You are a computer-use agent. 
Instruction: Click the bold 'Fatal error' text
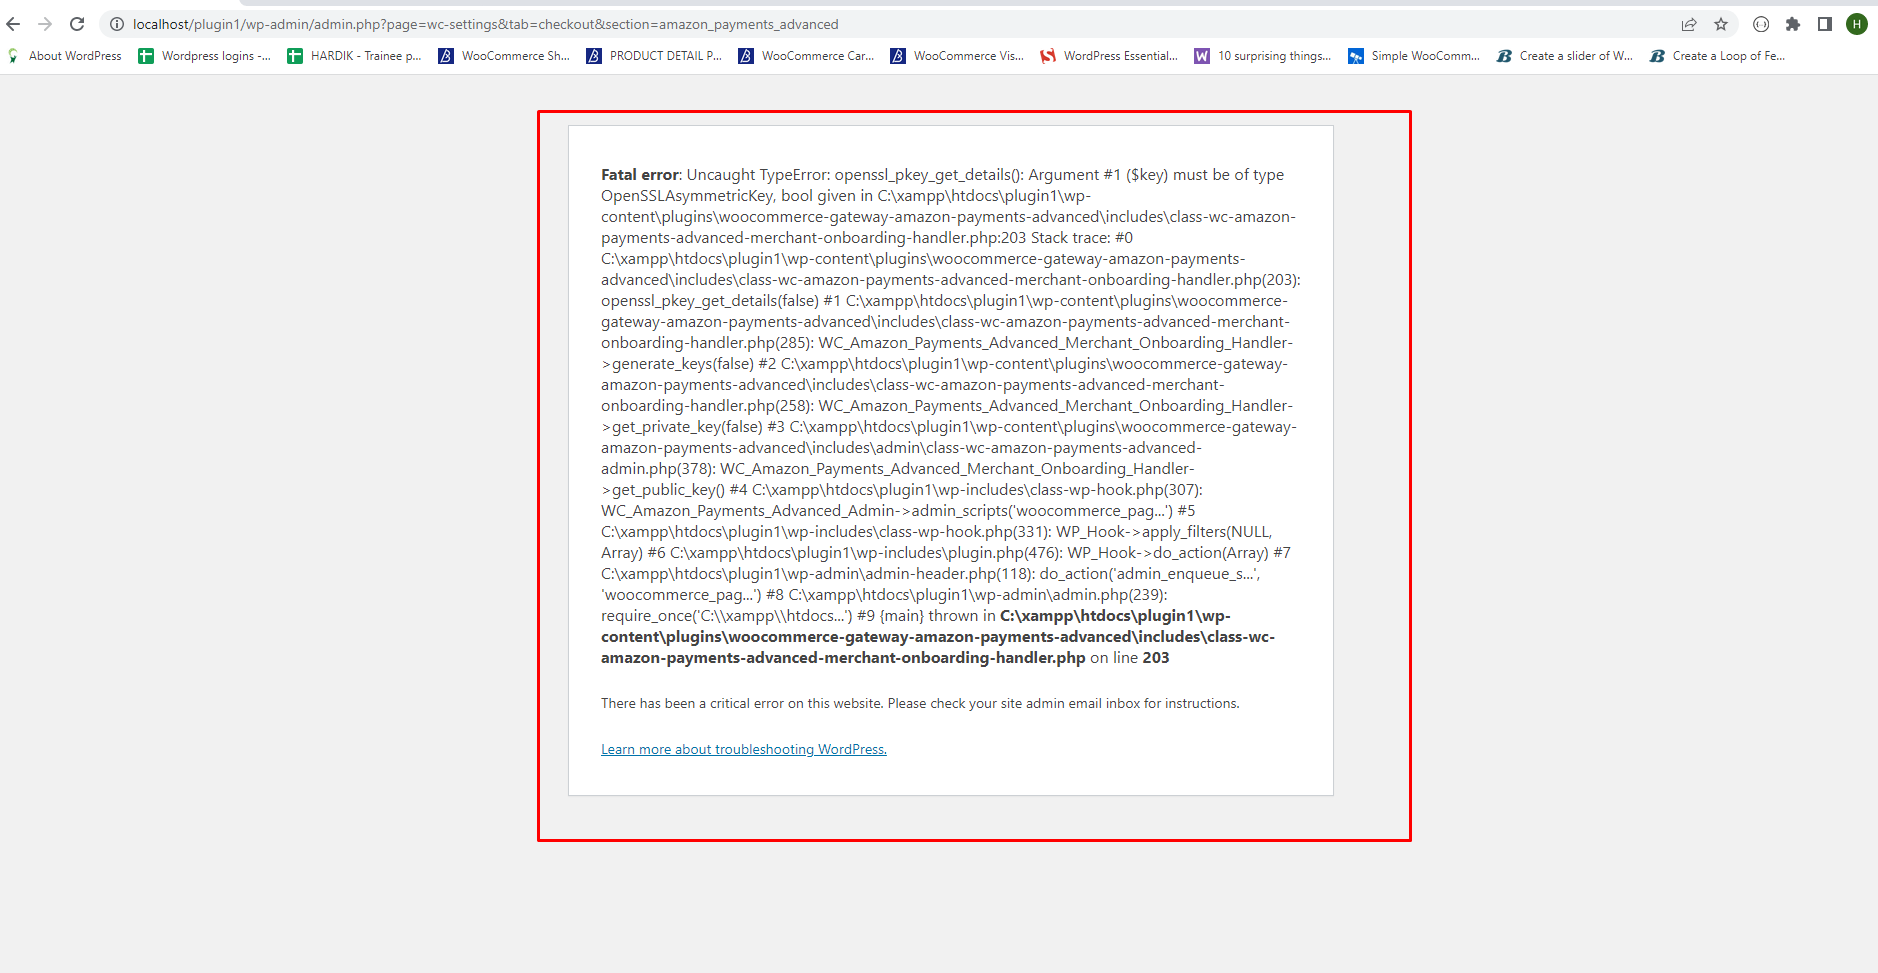click(x=640, y=175)
